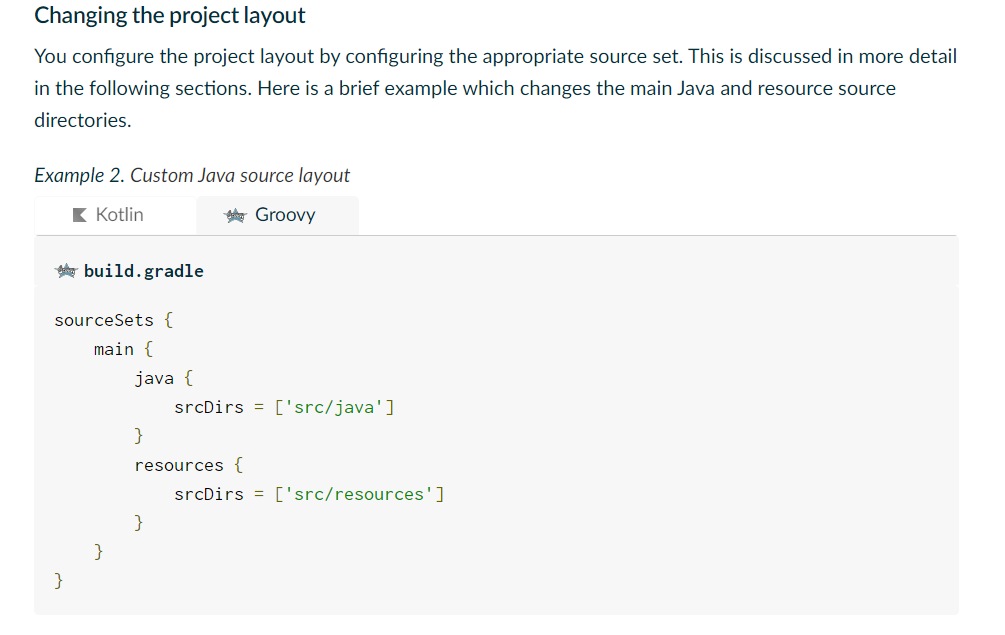Viewport: 1005px width, 635px height.
Task: Click the sourceSets keyword in the code
Action: [x=104, y=320]
